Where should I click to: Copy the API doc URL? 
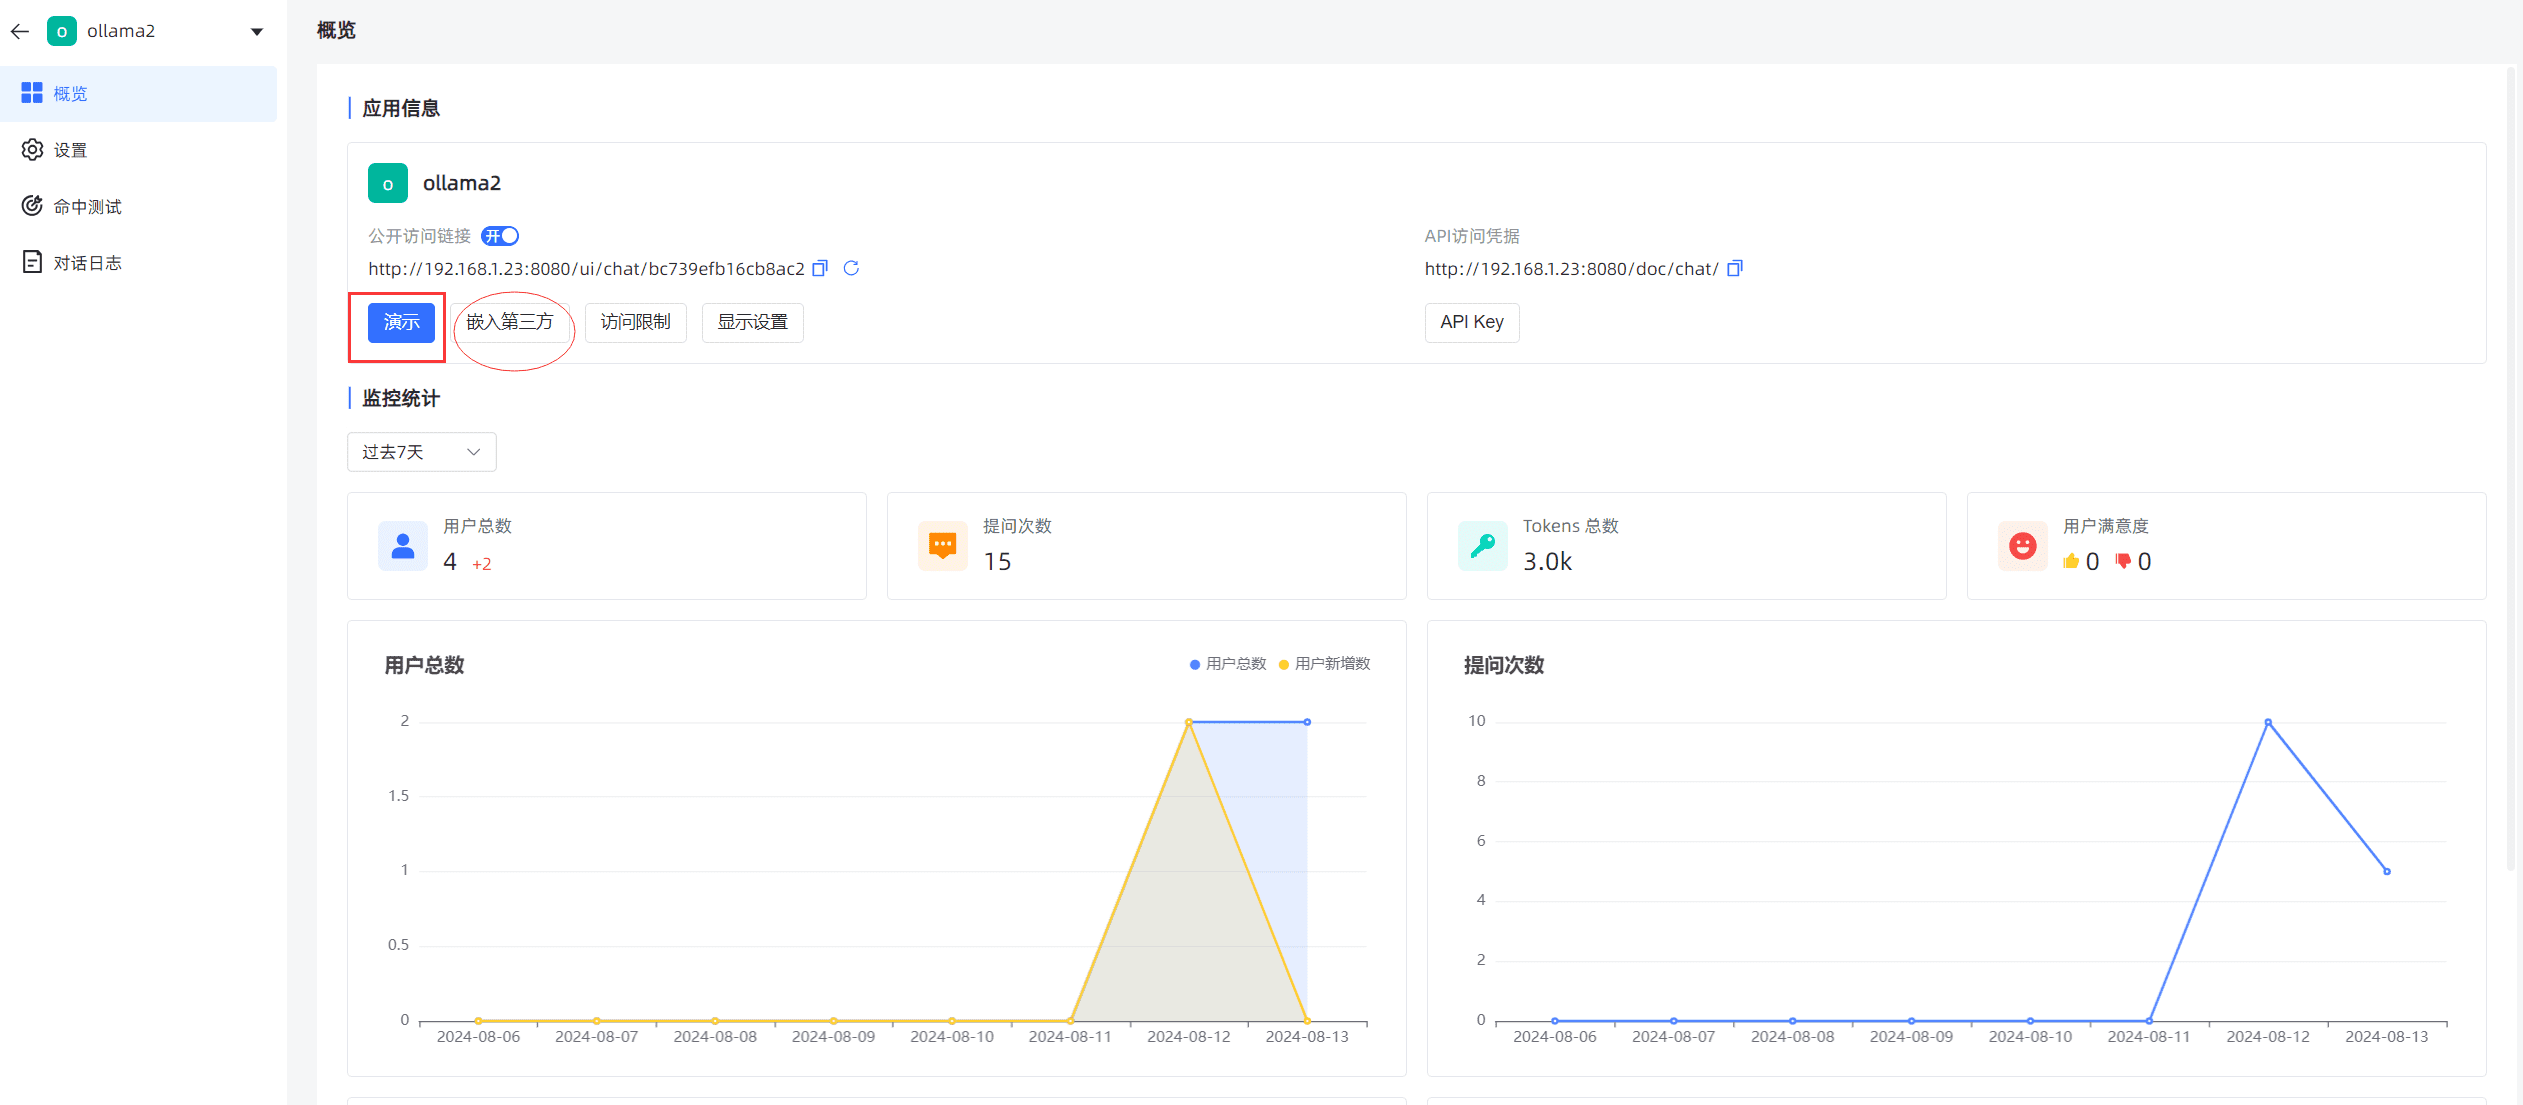pyautogui.click(x=1734, y=268)
